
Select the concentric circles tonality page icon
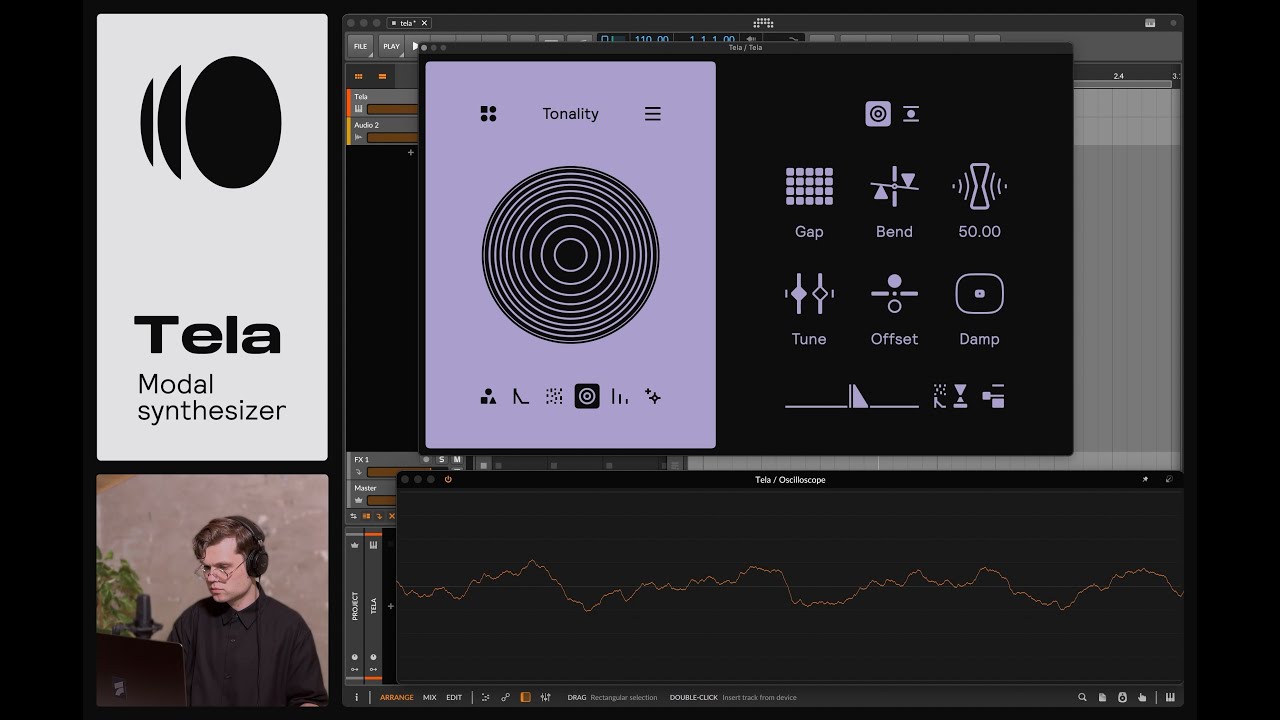coord(587,397)
